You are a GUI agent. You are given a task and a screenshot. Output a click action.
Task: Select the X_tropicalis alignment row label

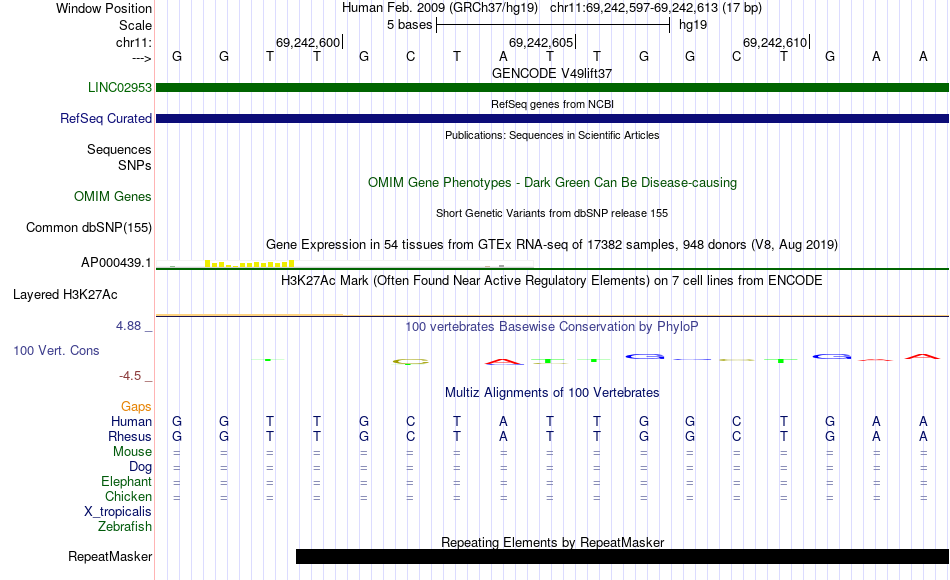pos(118,512)
